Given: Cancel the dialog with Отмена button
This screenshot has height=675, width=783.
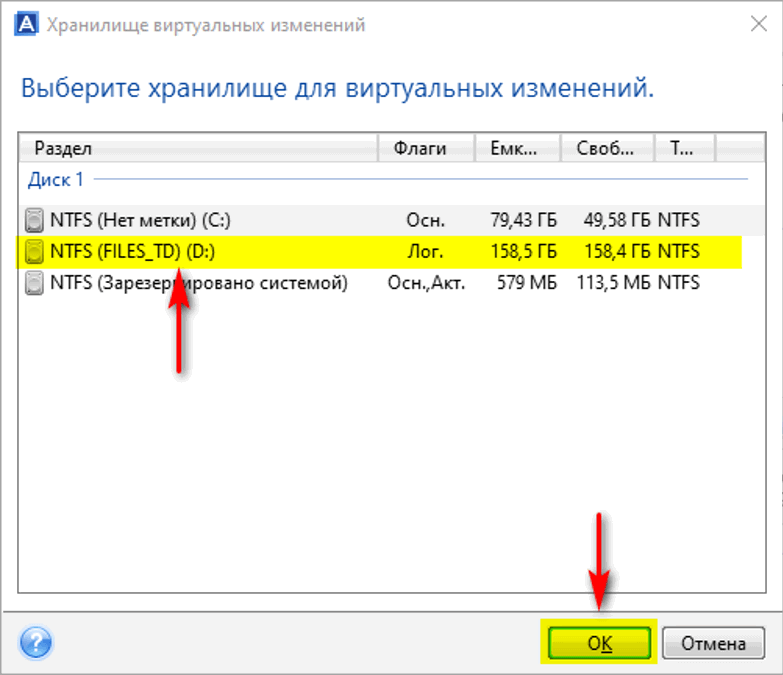Looking at the screenshot, I should (713, 643).
